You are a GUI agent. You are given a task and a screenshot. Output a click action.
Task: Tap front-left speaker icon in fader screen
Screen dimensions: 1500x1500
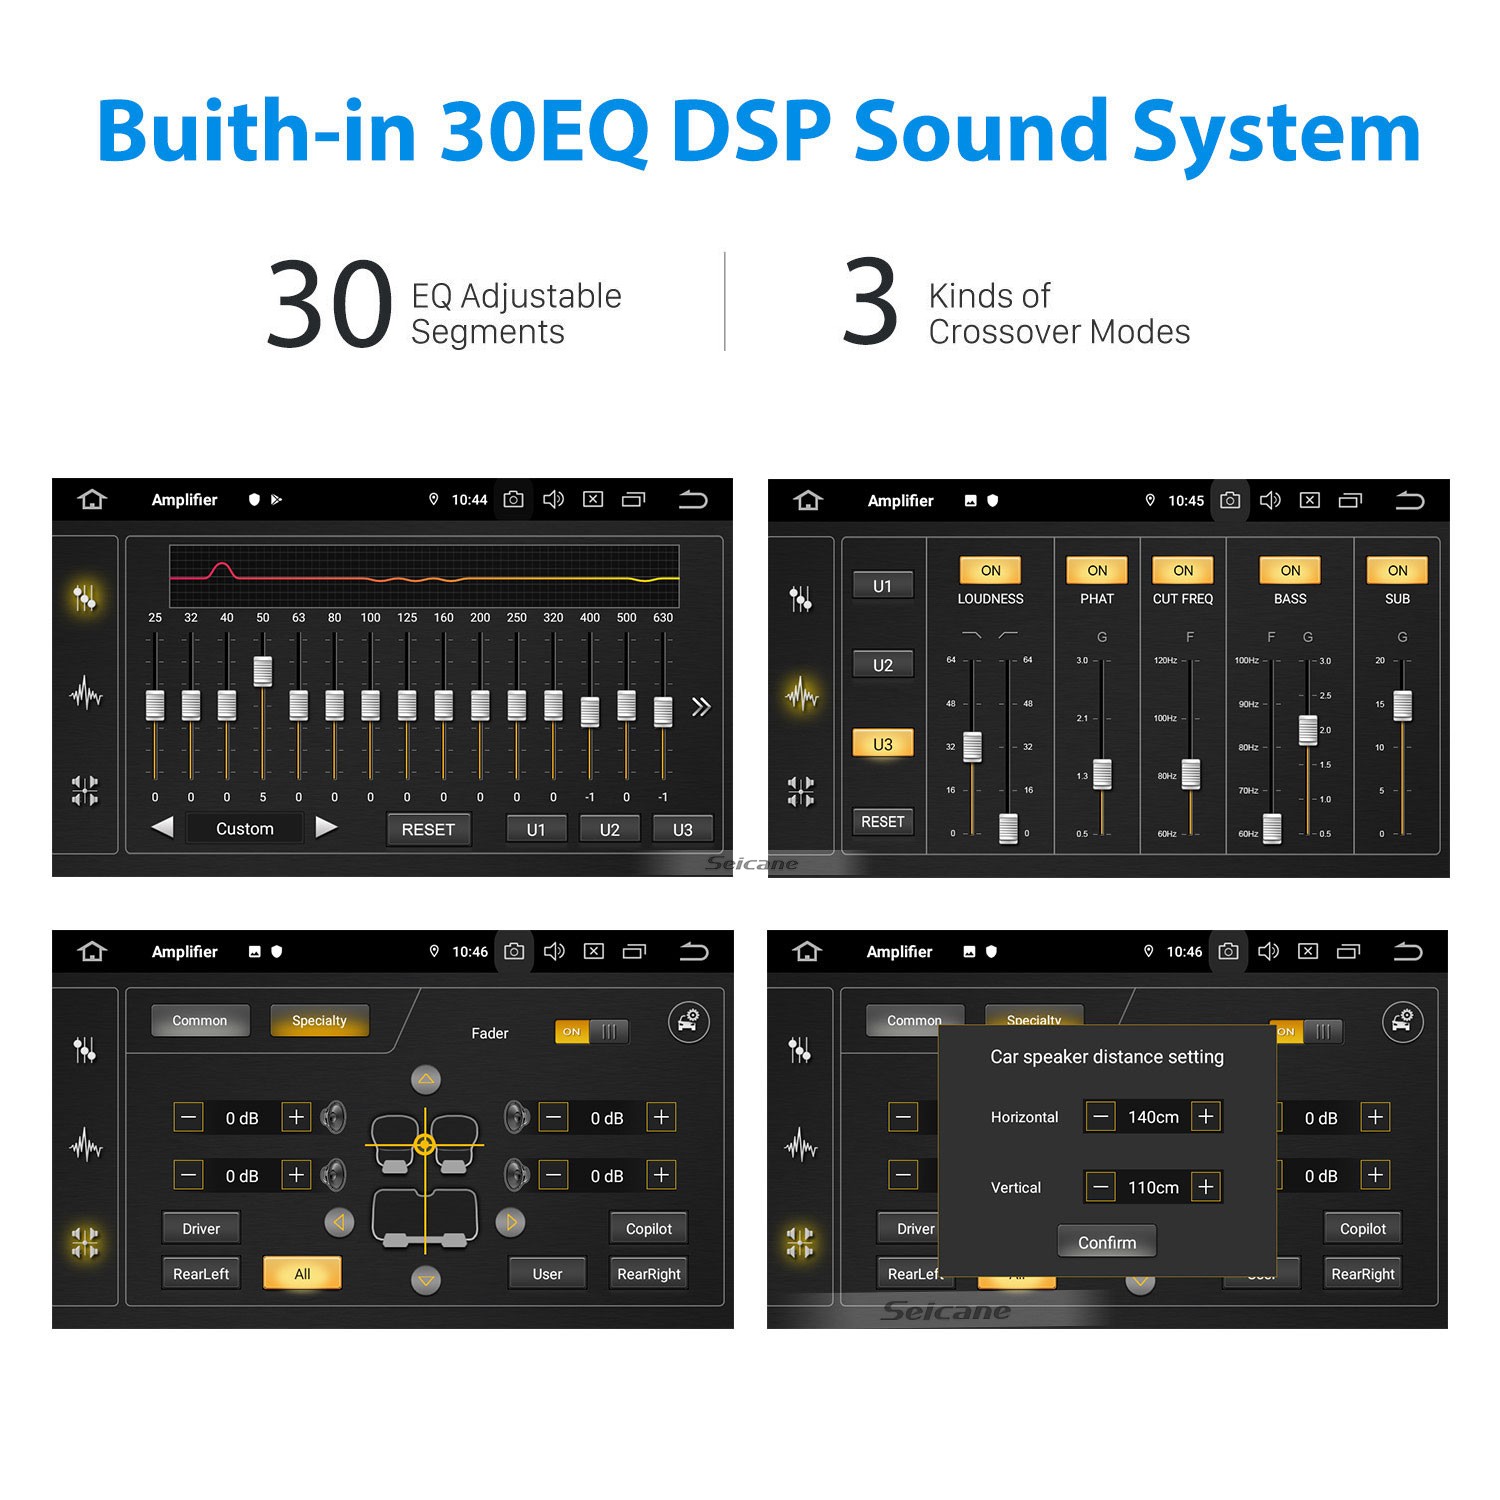(x=334, y=1117)
